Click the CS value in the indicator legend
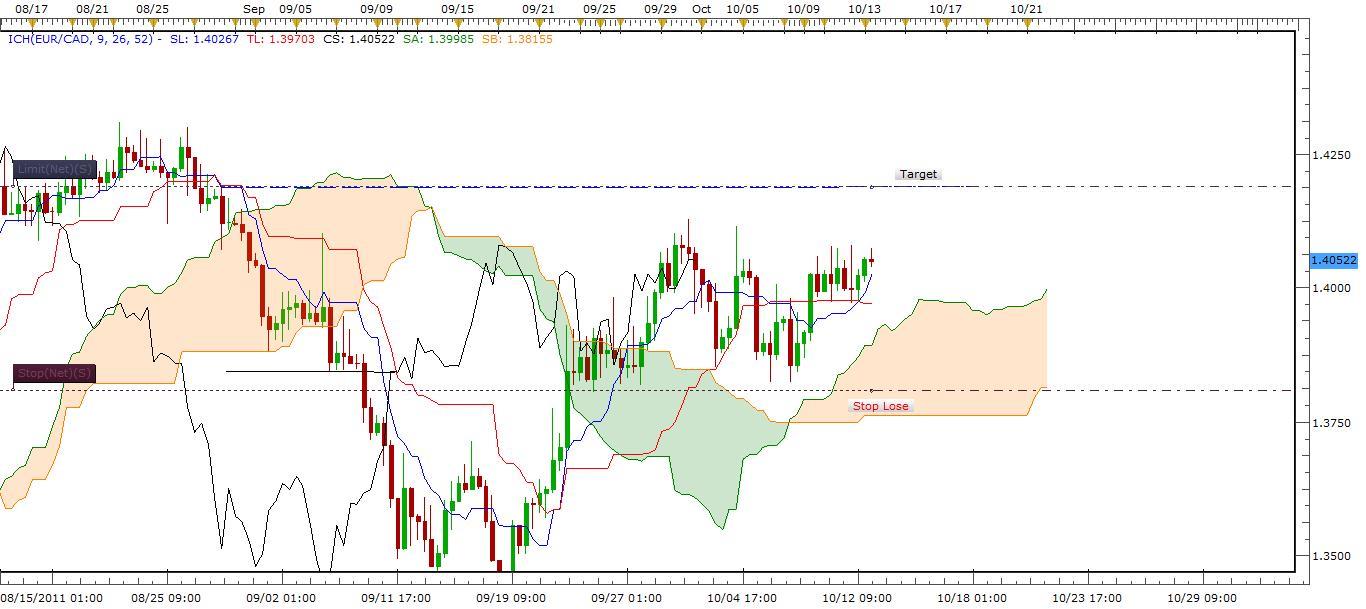 [359, 39]
